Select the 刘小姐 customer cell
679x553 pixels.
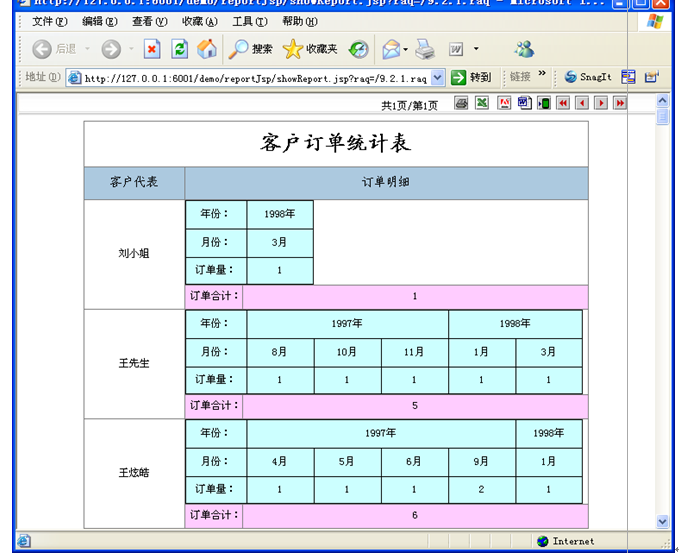[x=134, y=254]
